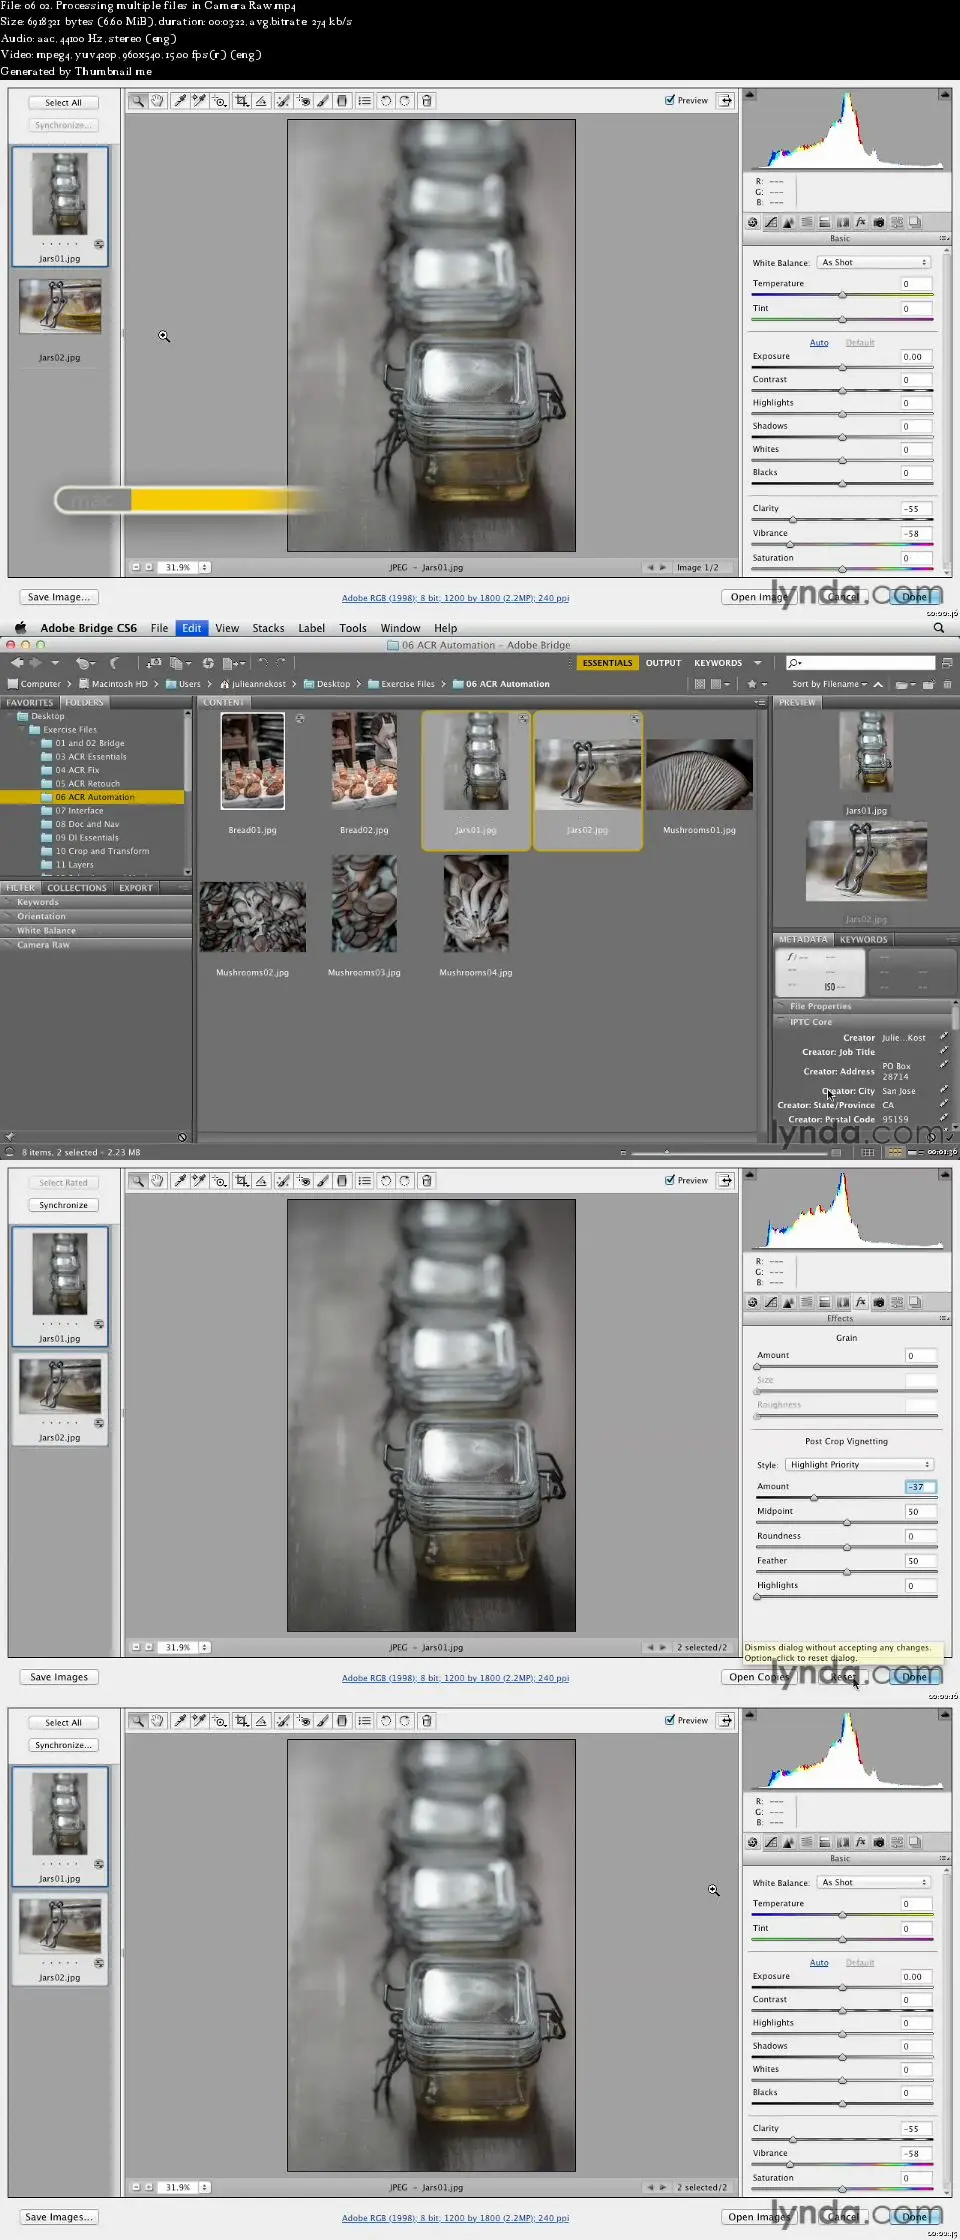960x2240 pixels.
Task: Click Rotate 90 counterclockwise icon in Bridge toolbar
Action: (x=263, y=663)
